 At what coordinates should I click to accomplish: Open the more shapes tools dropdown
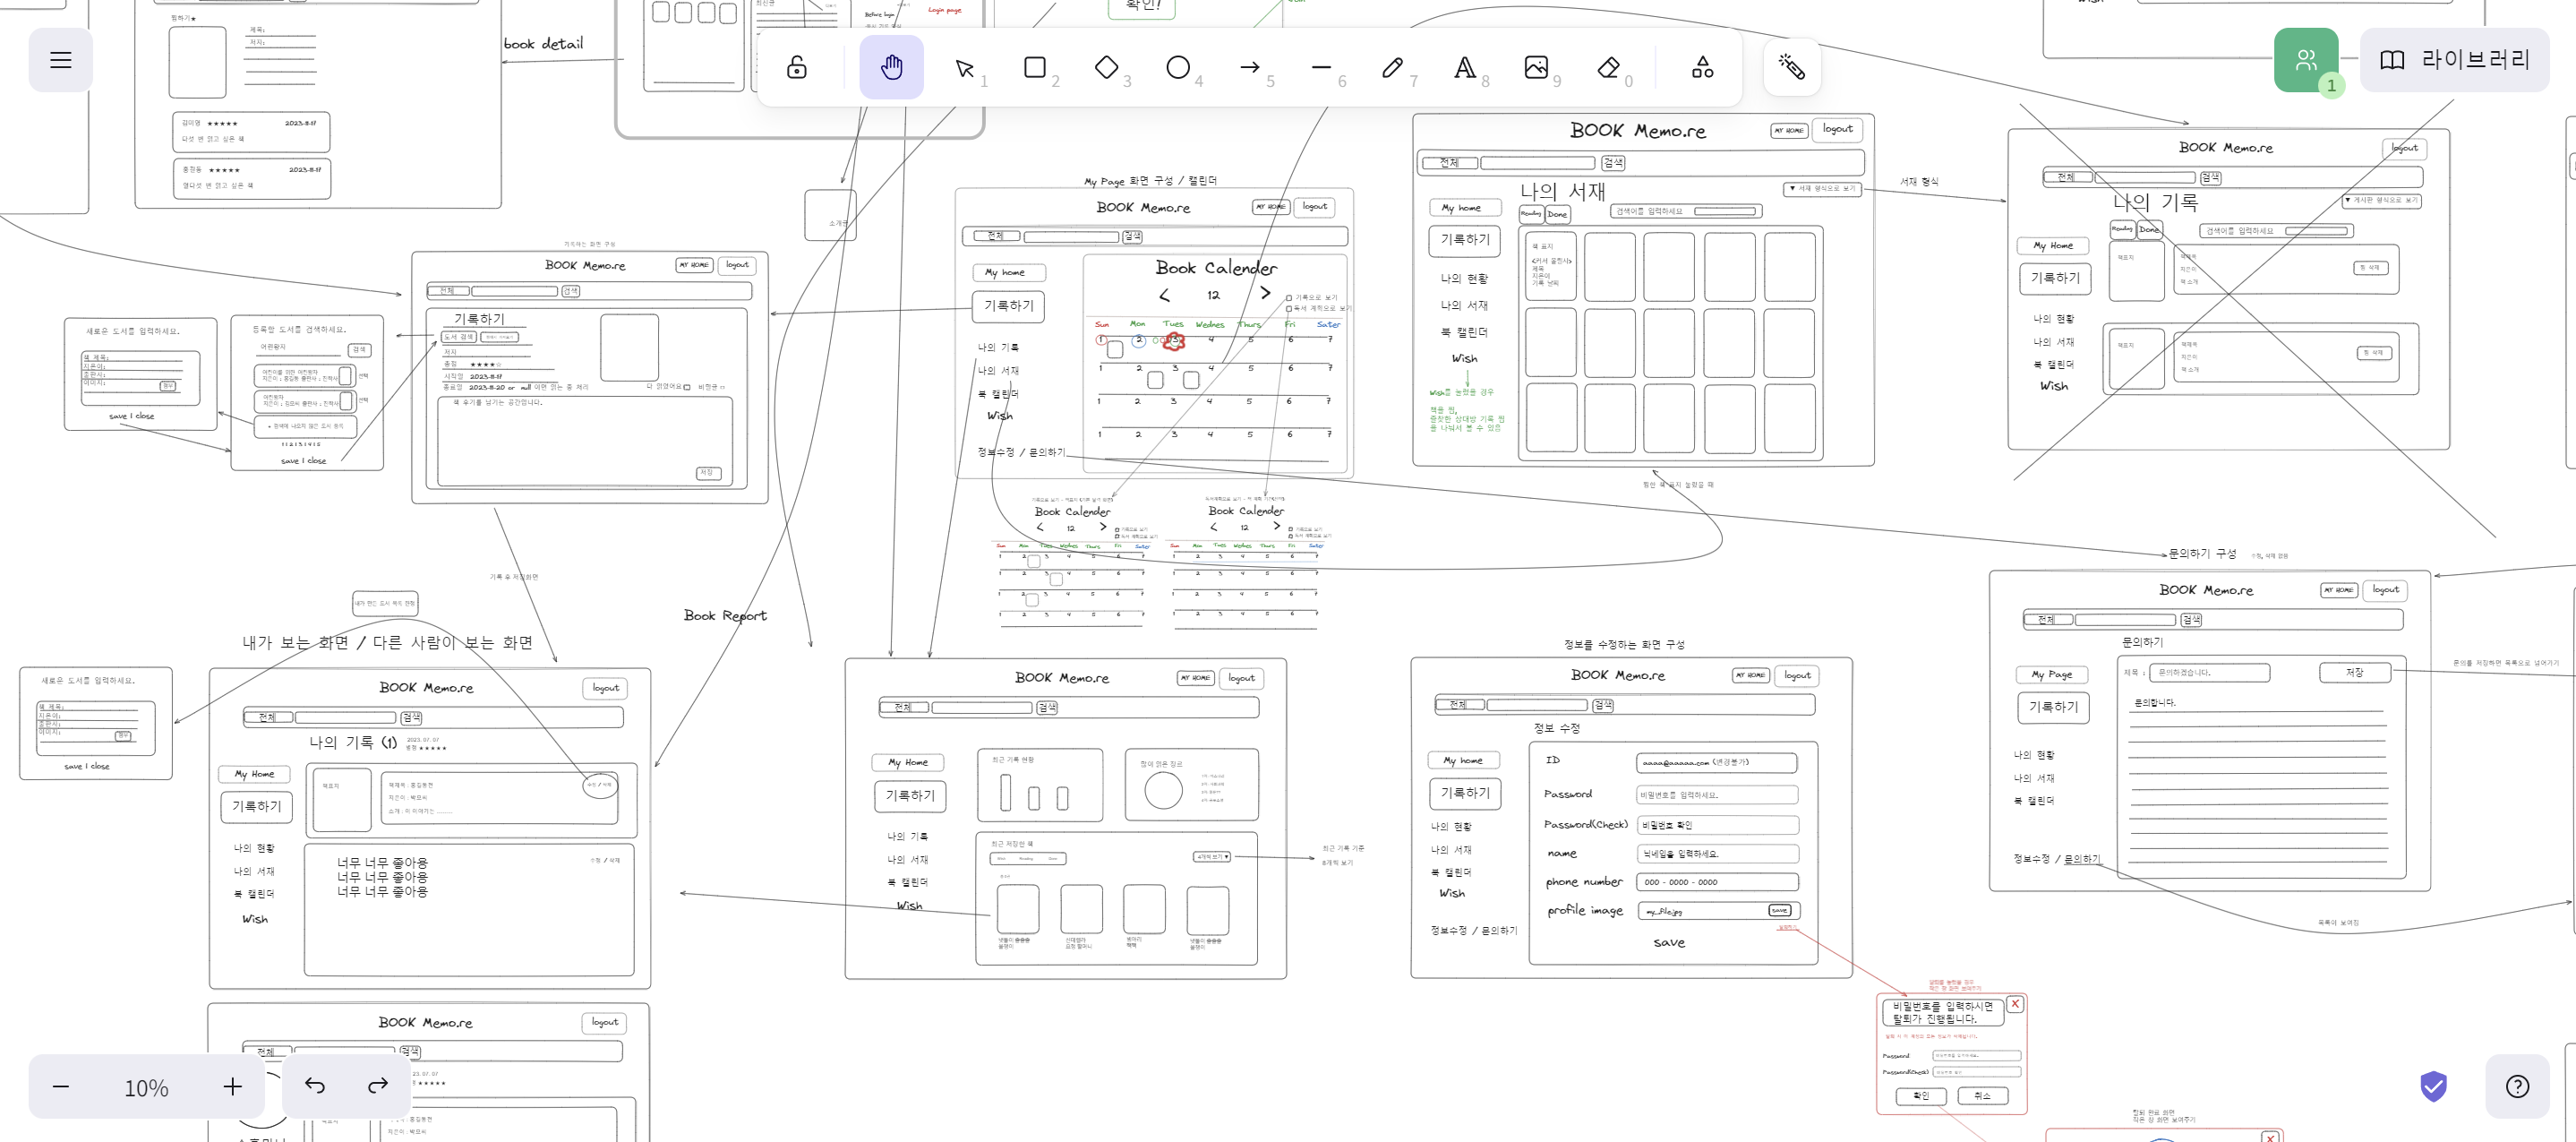(1702, 67)
